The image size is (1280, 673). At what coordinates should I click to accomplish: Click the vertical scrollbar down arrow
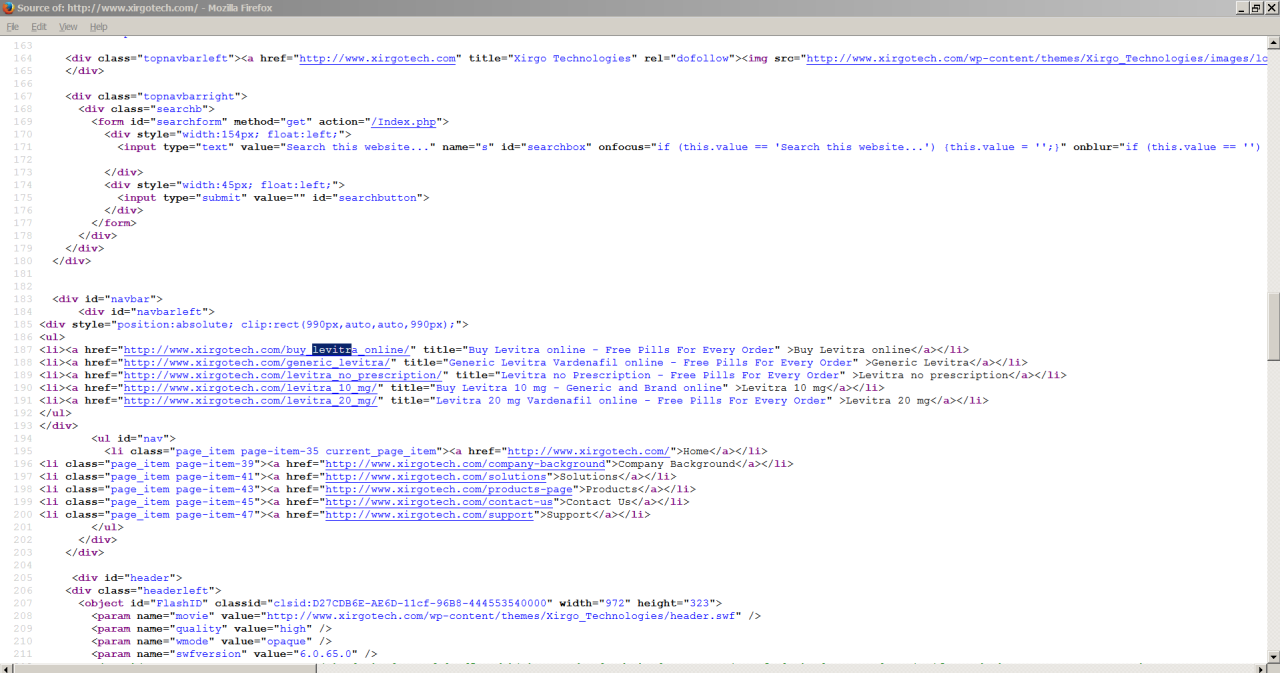1273,655
